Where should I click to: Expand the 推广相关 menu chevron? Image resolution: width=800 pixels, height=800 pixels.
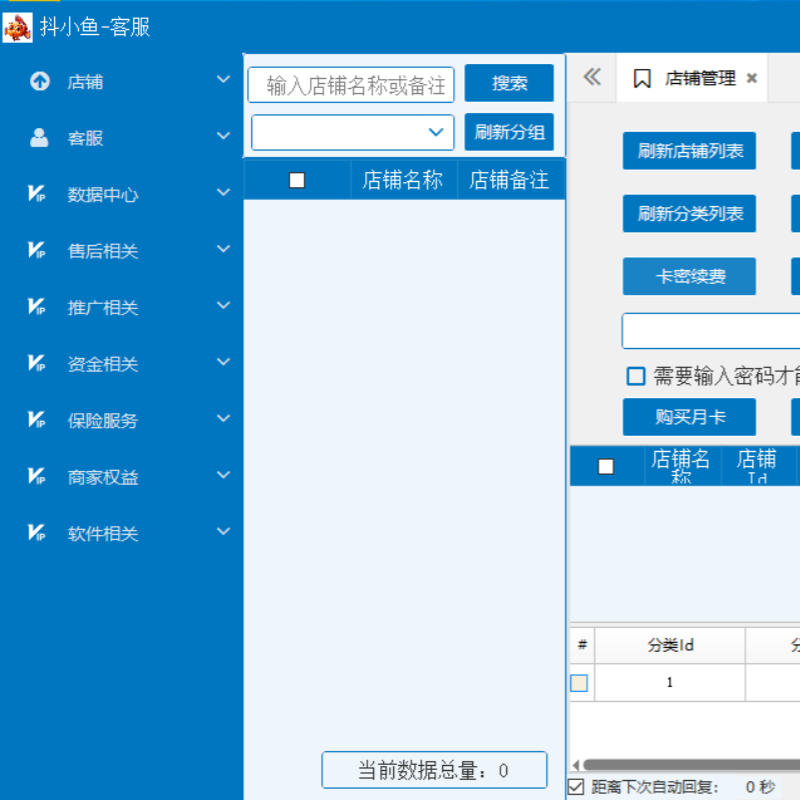point(223,305)
